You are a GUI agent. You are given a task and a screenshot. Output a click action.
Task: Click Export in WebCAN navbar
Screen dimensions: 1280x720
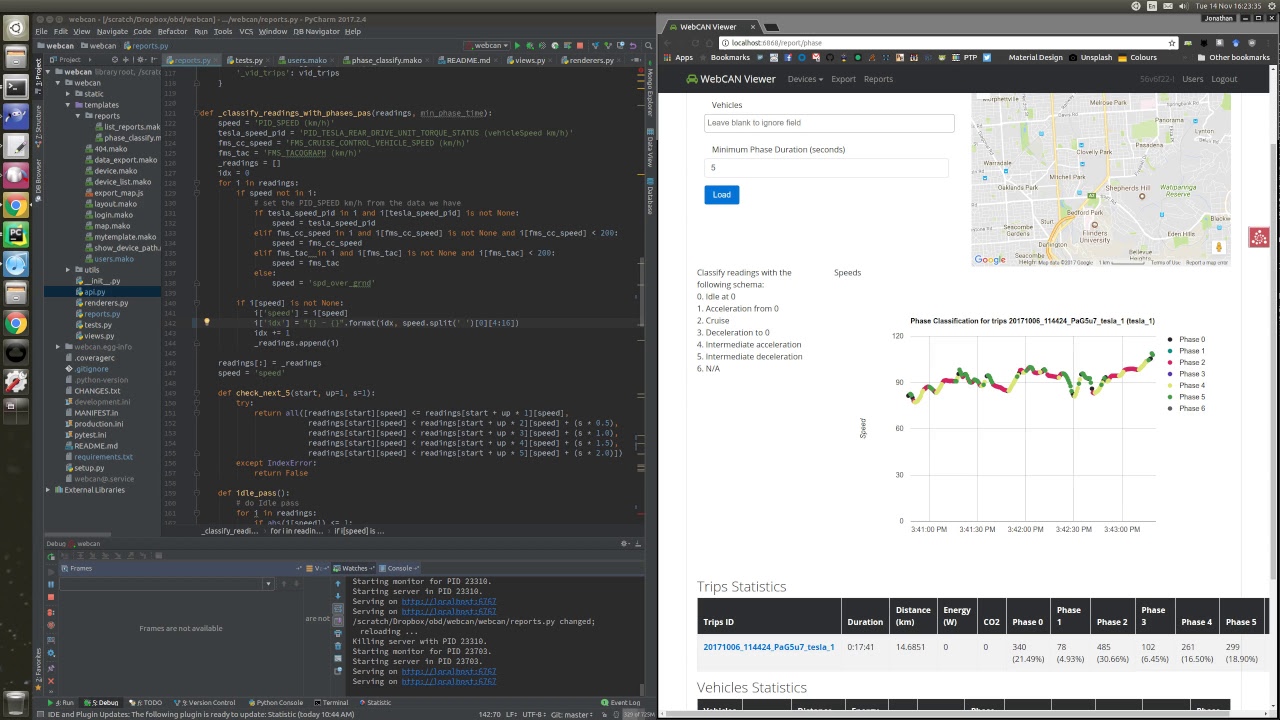click(x=843, y=79)
